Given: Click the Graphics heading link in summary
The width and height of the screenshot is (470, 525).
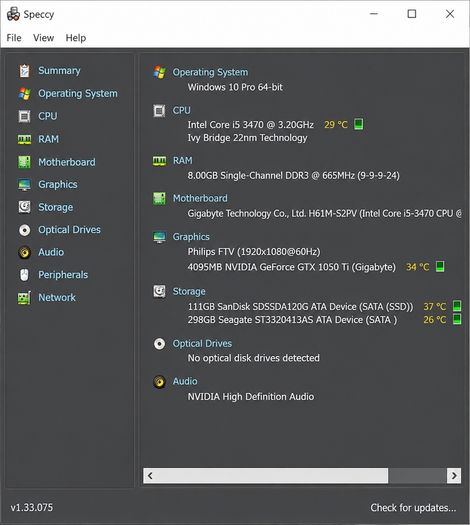Looking at the screenshot, I should pos(191,237).
